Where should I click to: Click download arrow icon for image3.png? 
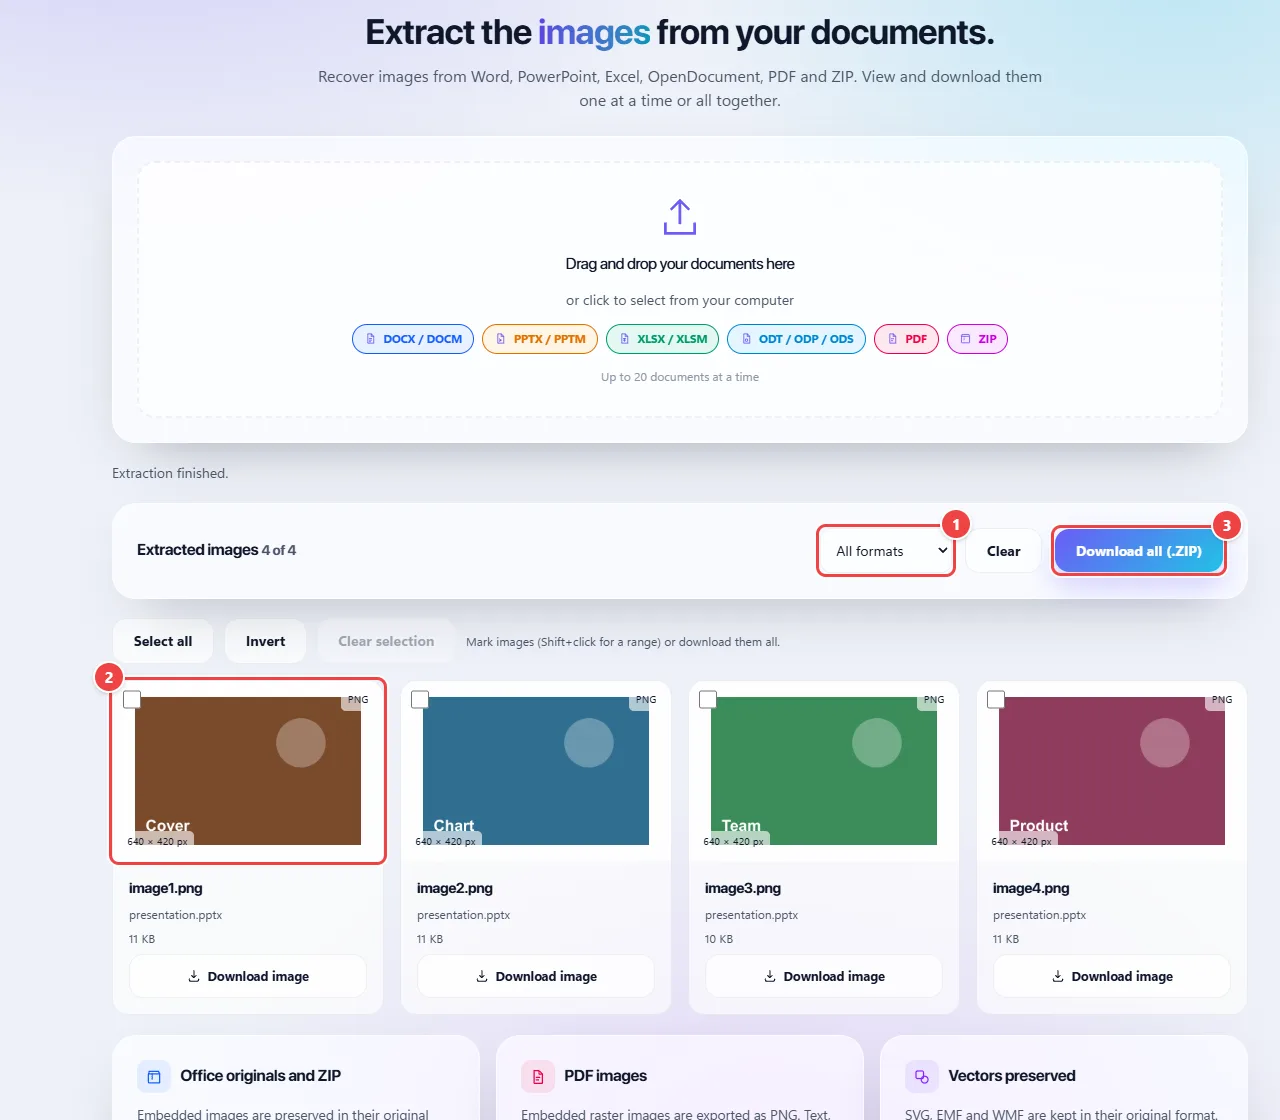[770, 976]
